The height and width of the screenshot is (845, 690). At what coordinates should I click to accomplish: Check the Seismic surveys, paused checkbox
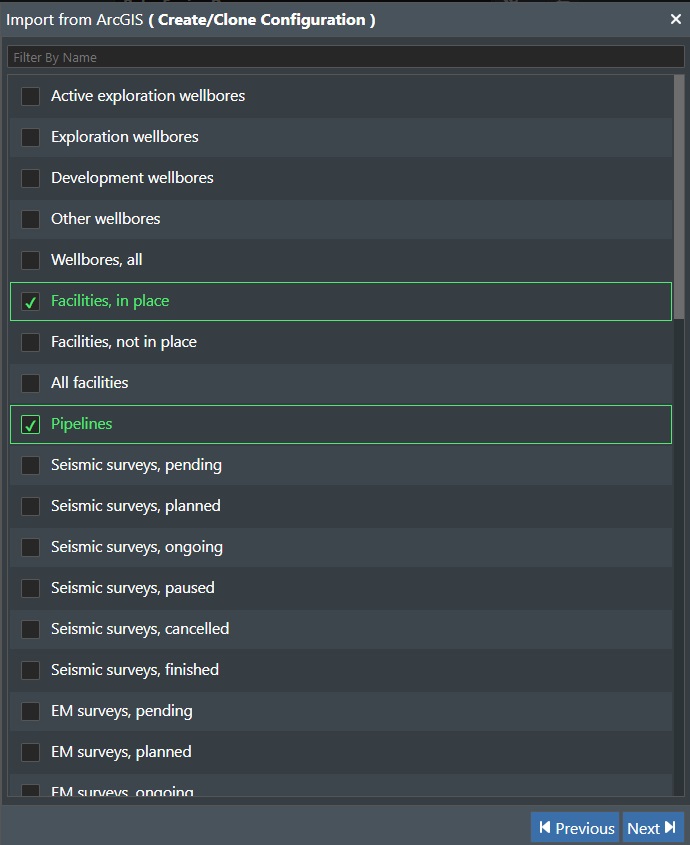[30, 588]
